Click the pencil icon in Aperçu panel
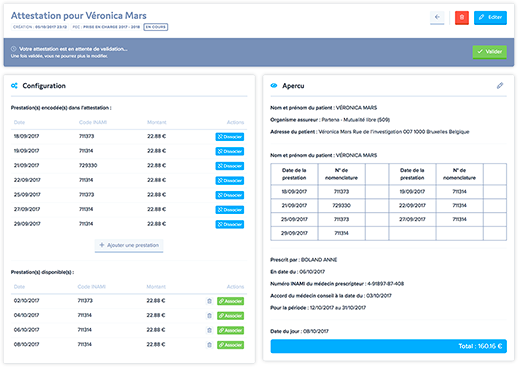518x367 pixels. pyautogui.click(x=500, y=86)
